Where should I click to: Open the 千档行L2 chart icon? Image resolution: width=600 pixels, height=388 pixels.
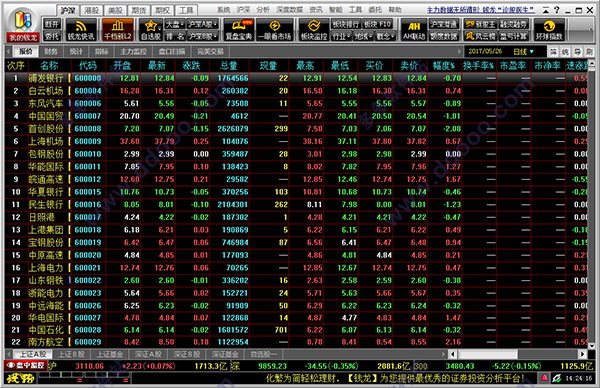point(117,30)
